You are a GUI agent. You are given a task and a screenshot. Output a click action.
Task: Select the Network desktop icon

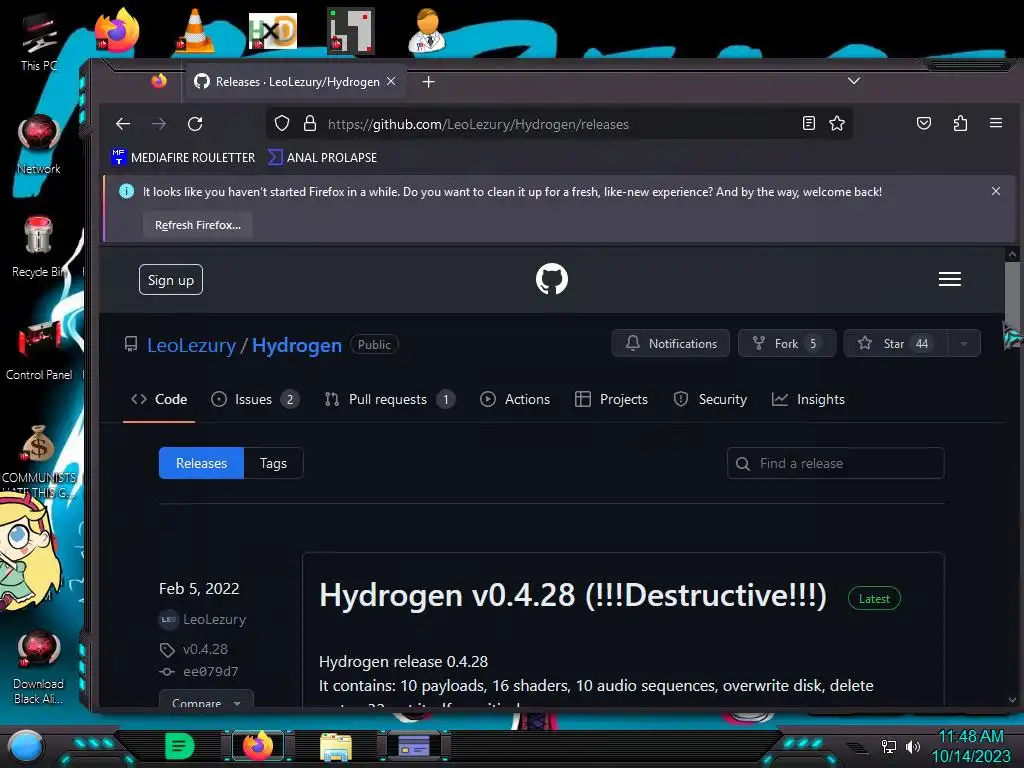pos(39,144)
